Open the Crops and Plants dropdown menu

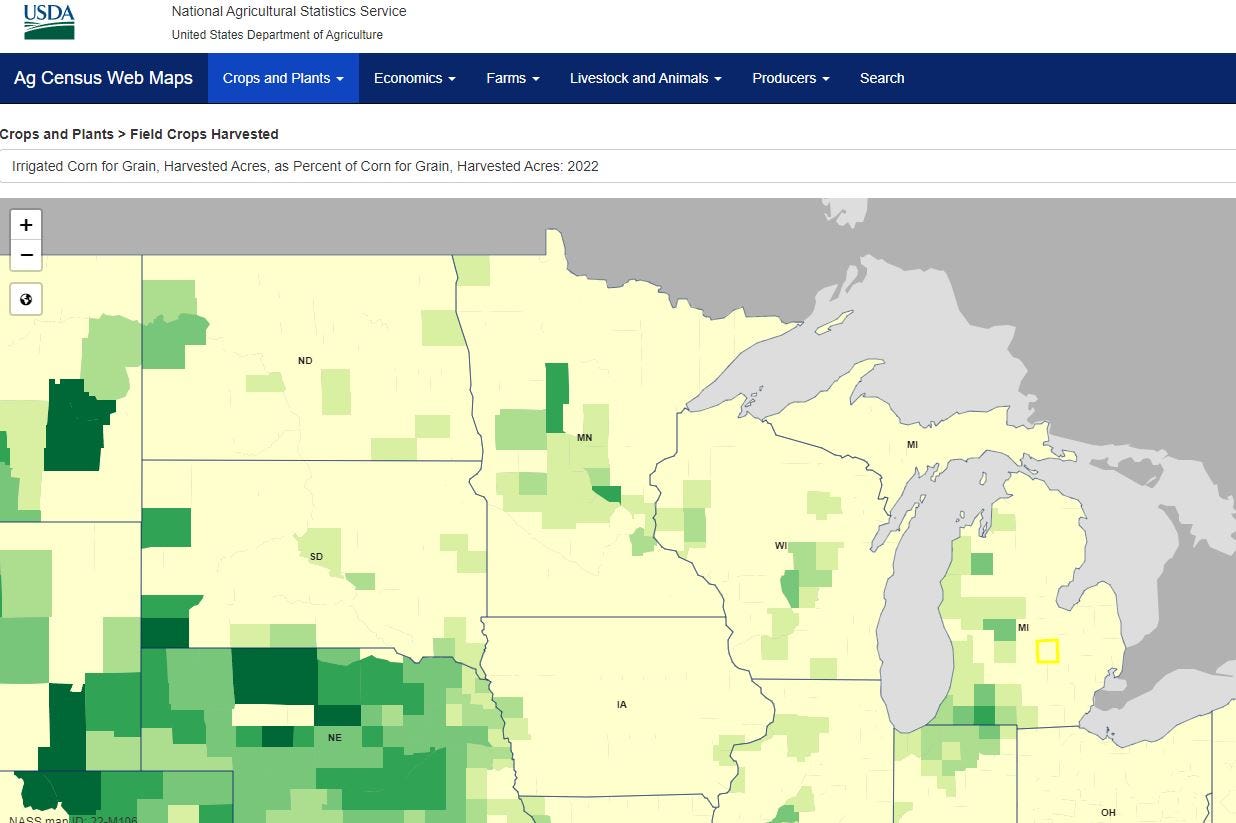coord(283,78)
